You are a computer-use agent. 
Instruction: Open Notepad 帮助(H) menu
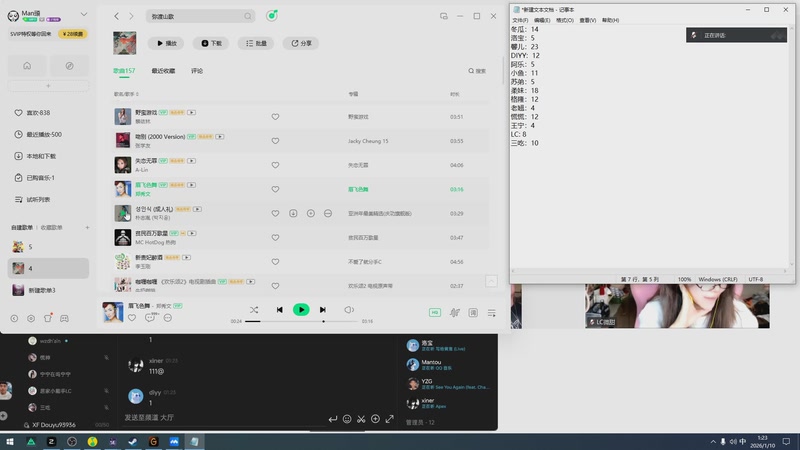(x=610, y=20)
